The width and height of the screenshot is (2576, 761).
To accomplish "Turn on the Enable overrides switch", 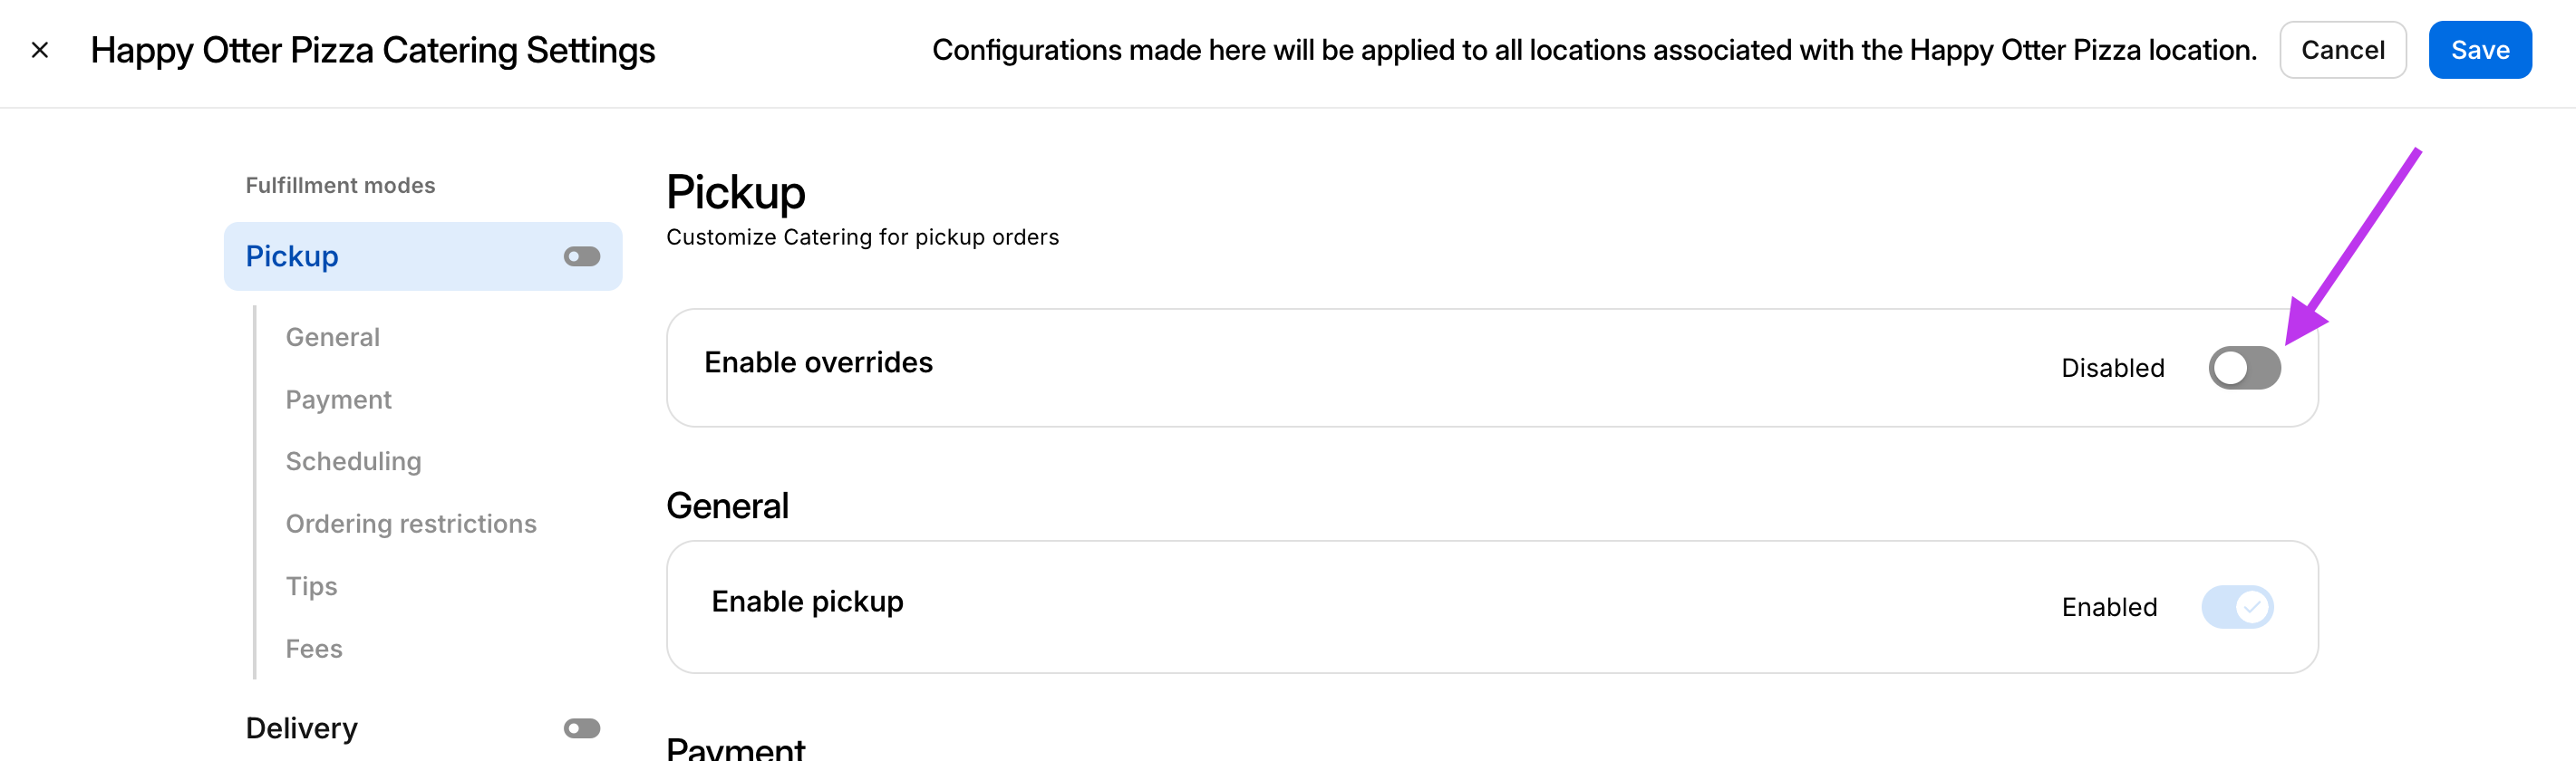I will pos(2243,368).
